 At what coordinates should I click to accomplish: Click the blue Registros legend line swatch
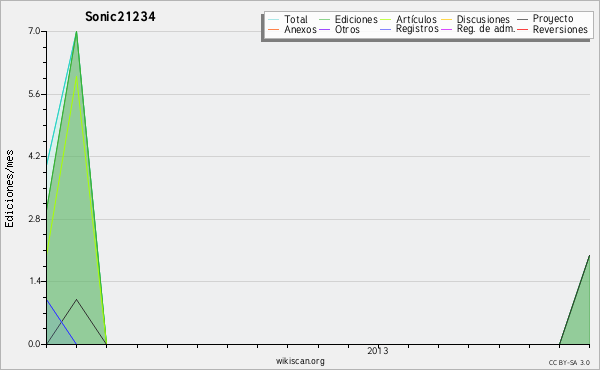[x=385, y=29]
